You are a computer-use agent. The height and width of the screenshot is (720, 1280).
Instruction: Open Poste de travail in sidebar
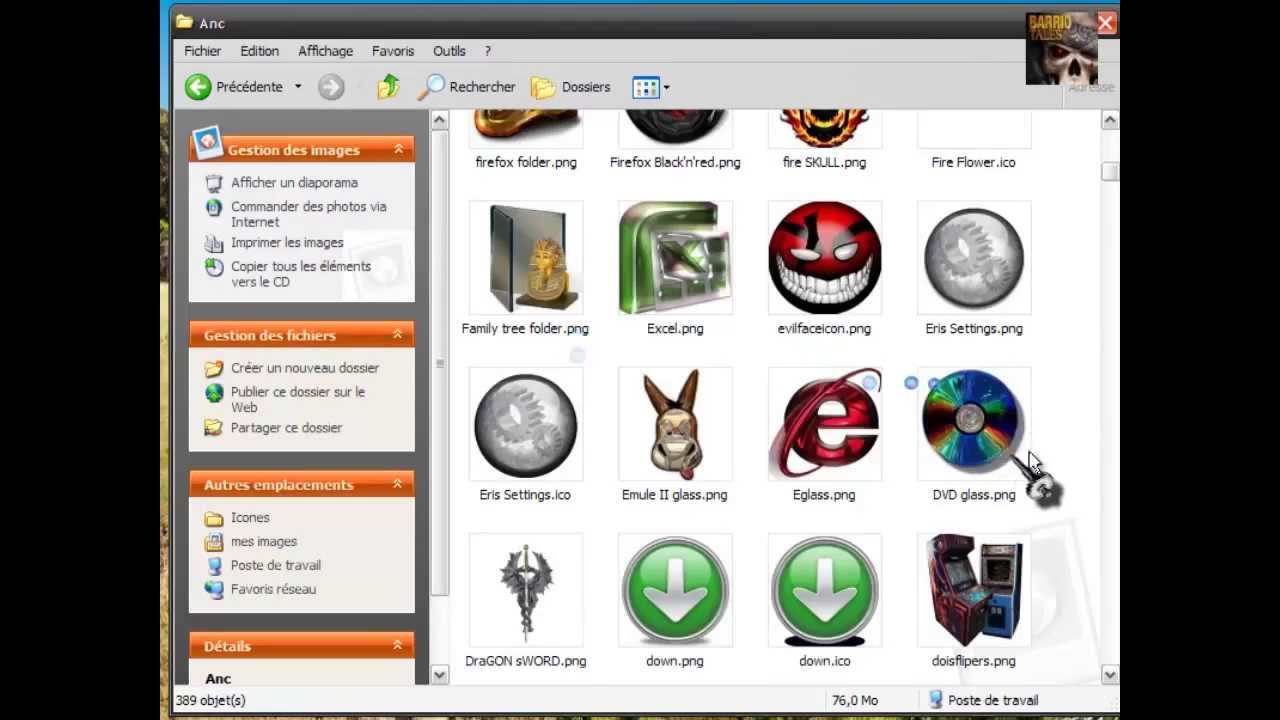point(275,565)
